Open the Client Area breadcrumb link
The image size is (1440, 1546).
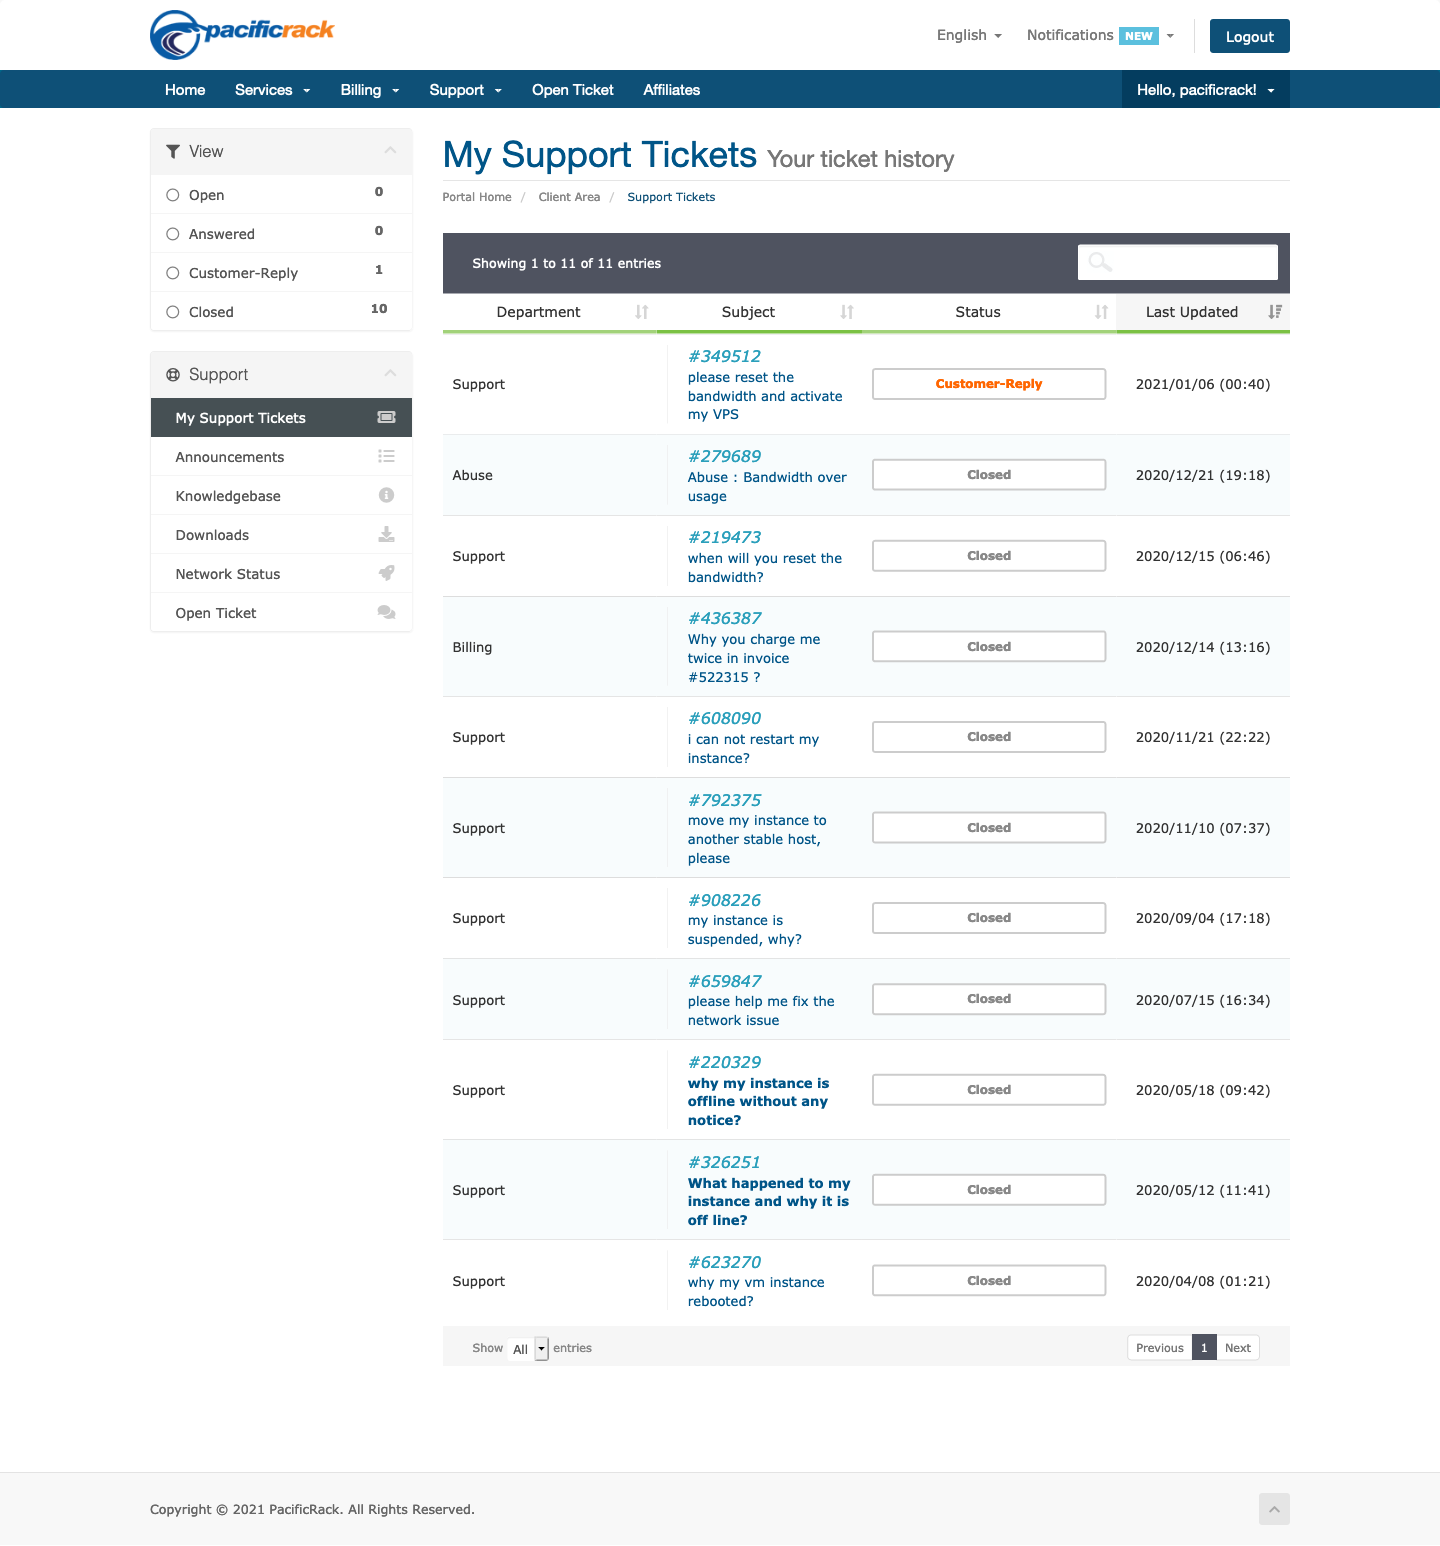(x=569, y=197)
